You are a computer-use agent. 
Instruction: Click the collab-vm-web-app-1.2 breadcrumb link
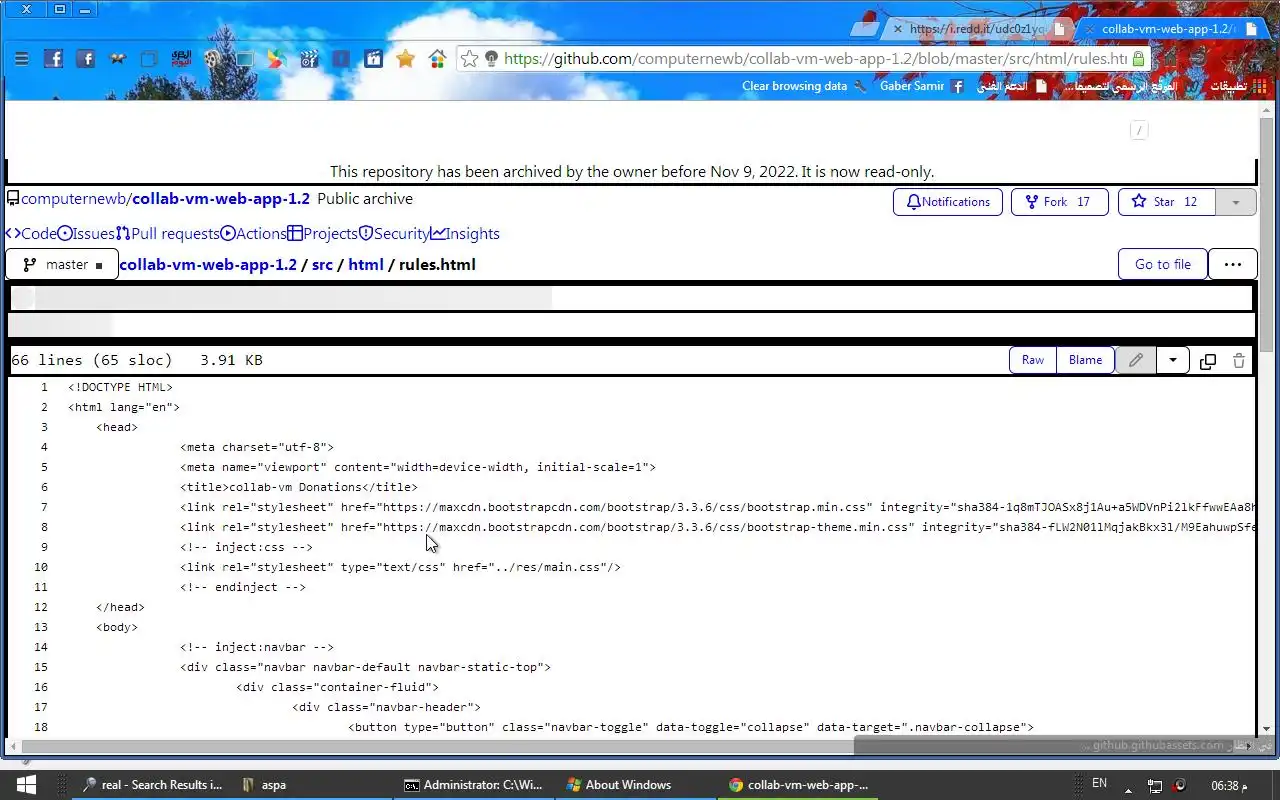208,264
